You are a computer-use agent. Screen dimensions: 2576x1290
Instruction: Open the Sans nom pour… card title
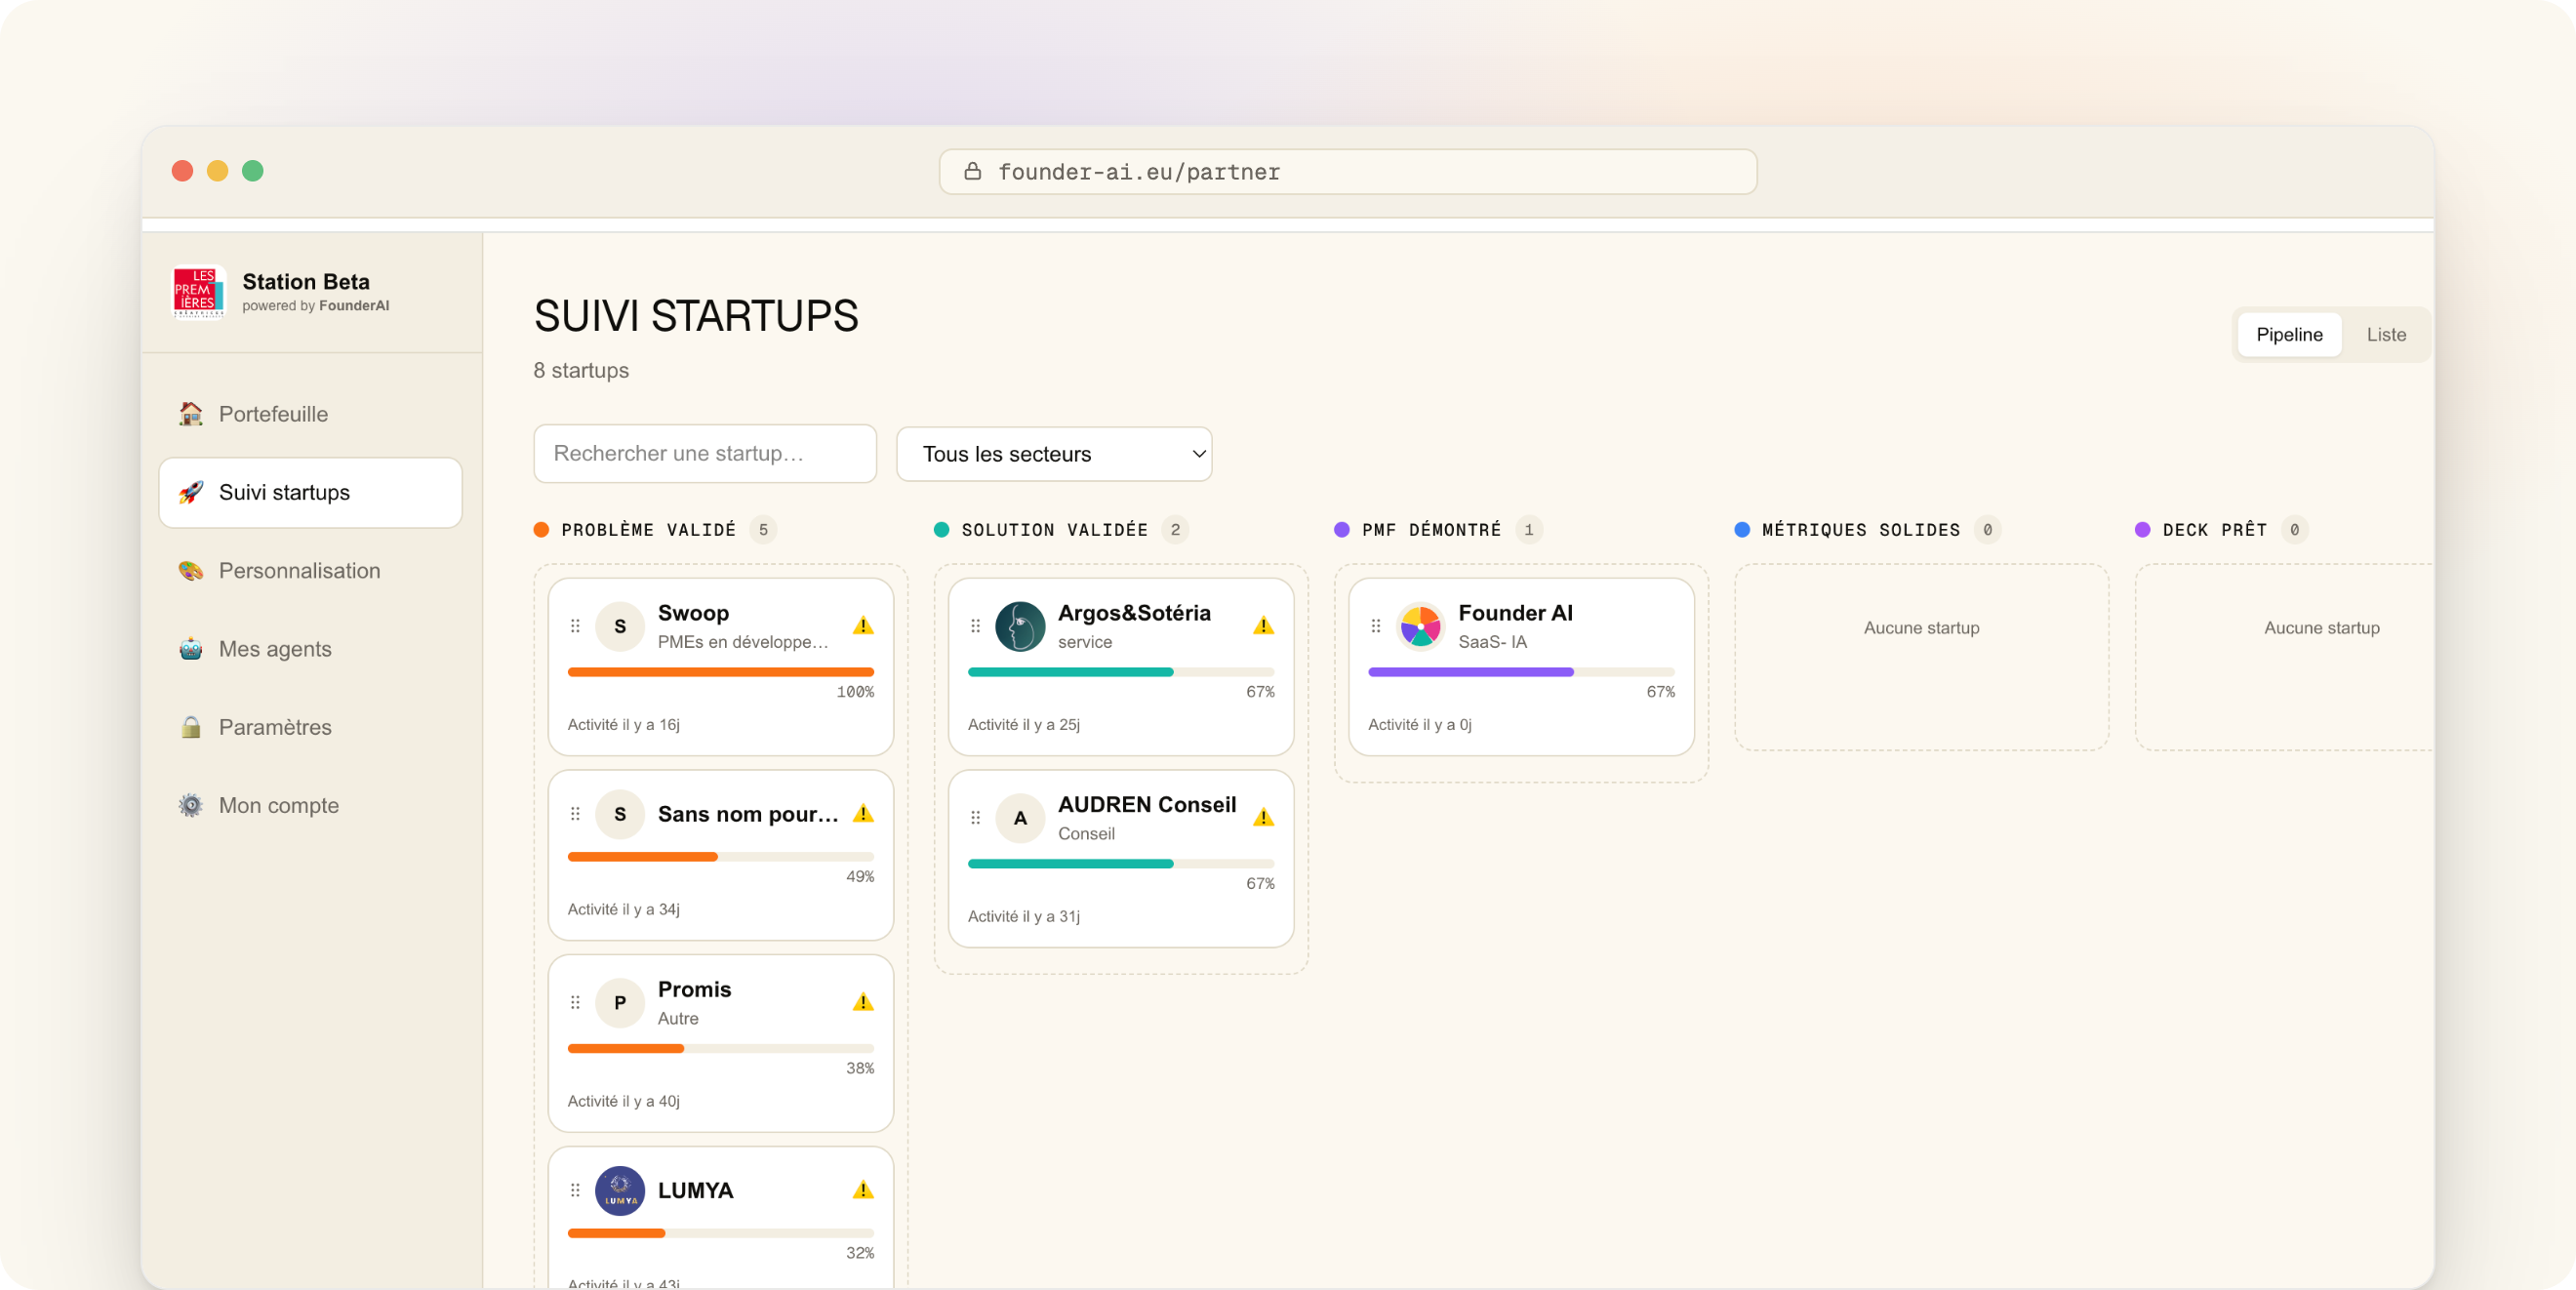pos(748,814)
